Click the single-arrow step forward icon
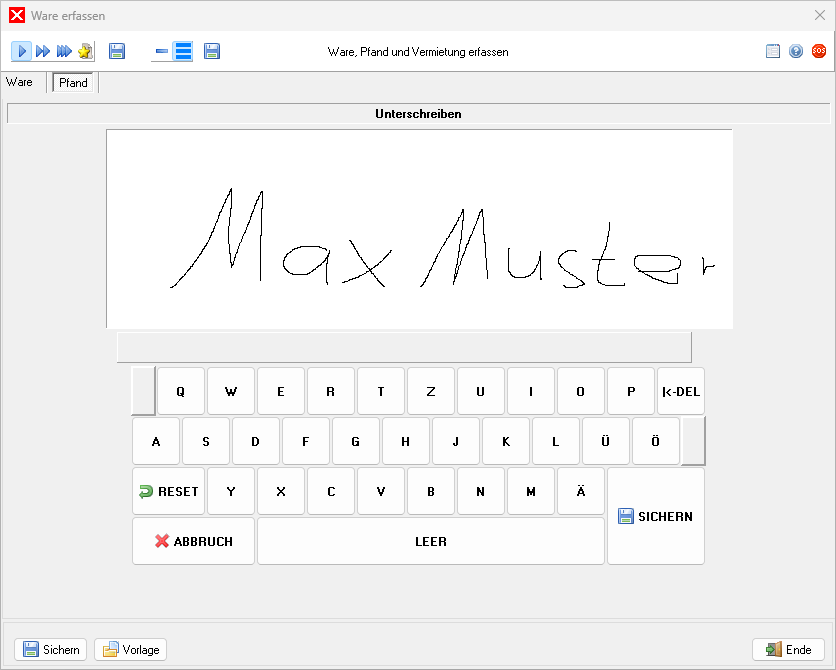Image resolution: width=836 pixels, height=670 pixels. tap(22, 51)
